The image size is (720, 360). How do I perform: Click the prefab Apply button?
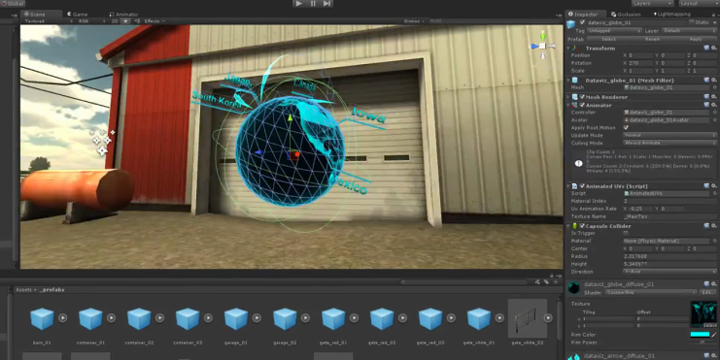click(x=696, y=39)
